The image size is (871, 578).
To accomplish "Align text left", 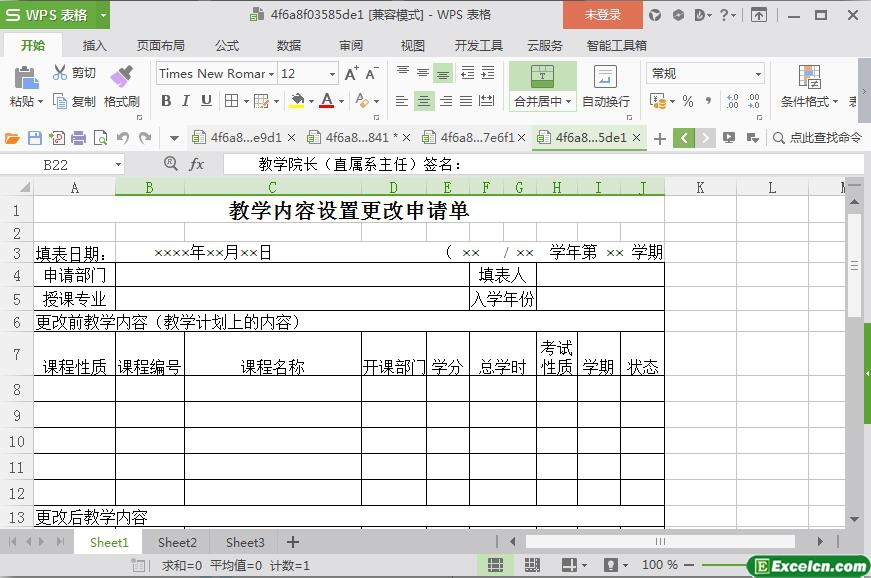I will [x=402, y=101].
